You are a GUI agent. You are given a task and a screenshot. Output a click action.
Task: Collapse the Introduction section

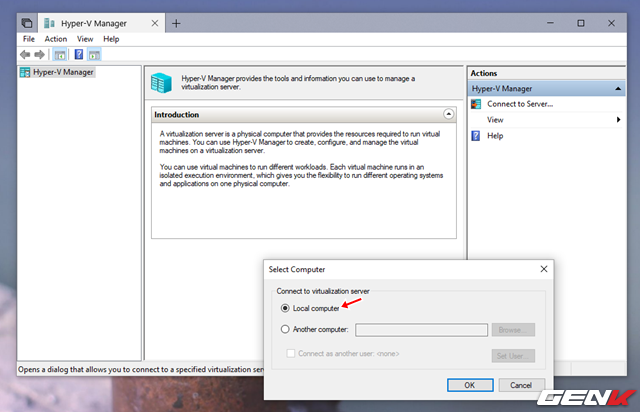[x=448, y=114]
